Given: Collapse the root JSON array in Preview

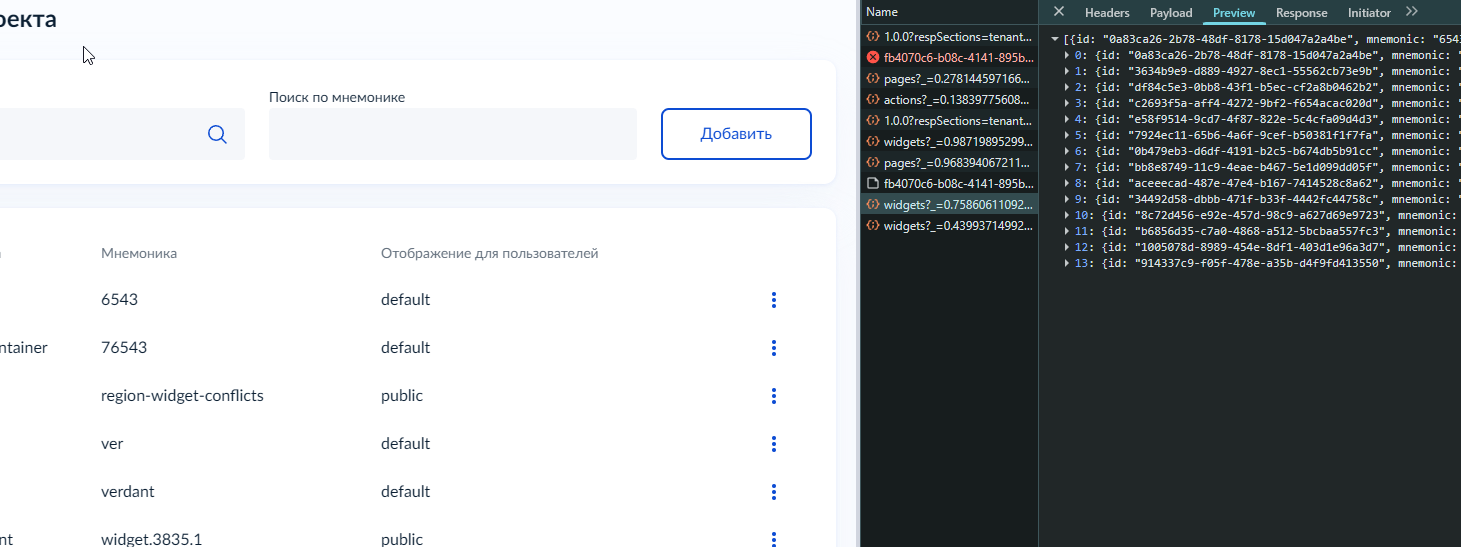Looking at the screenshot, I should pos(1055,38).
